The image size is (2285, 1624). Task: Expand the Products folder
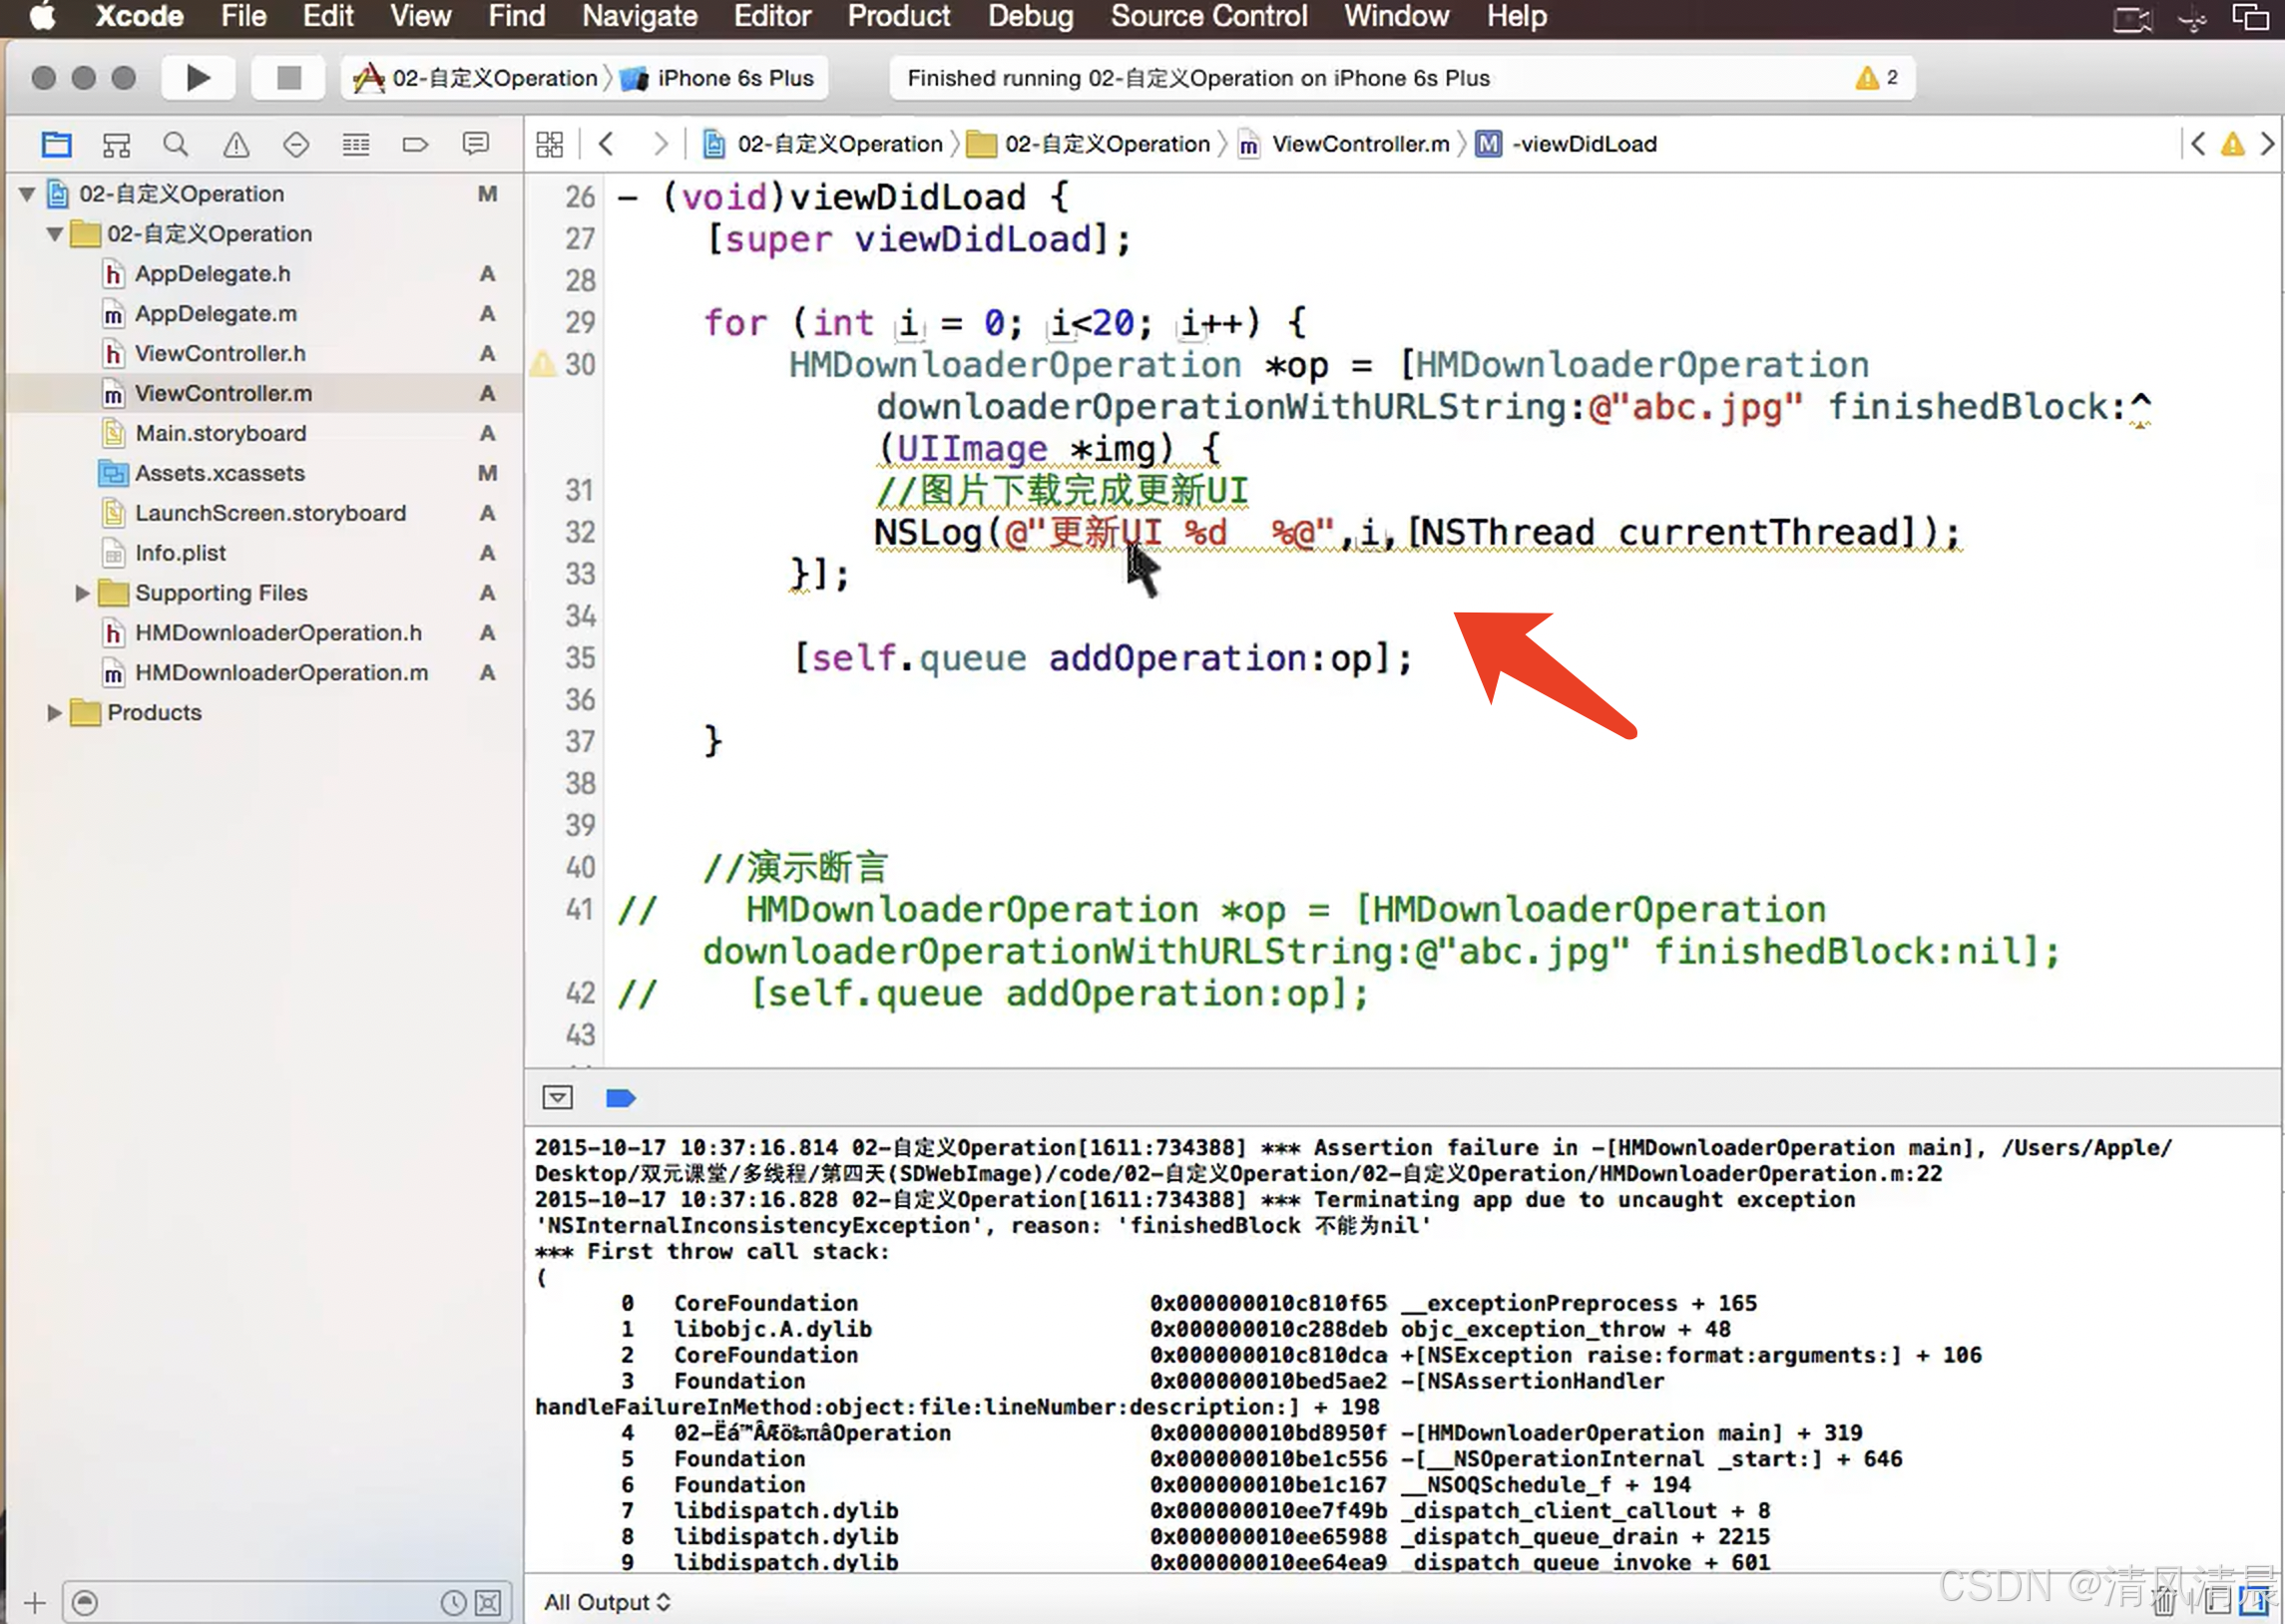54,713
